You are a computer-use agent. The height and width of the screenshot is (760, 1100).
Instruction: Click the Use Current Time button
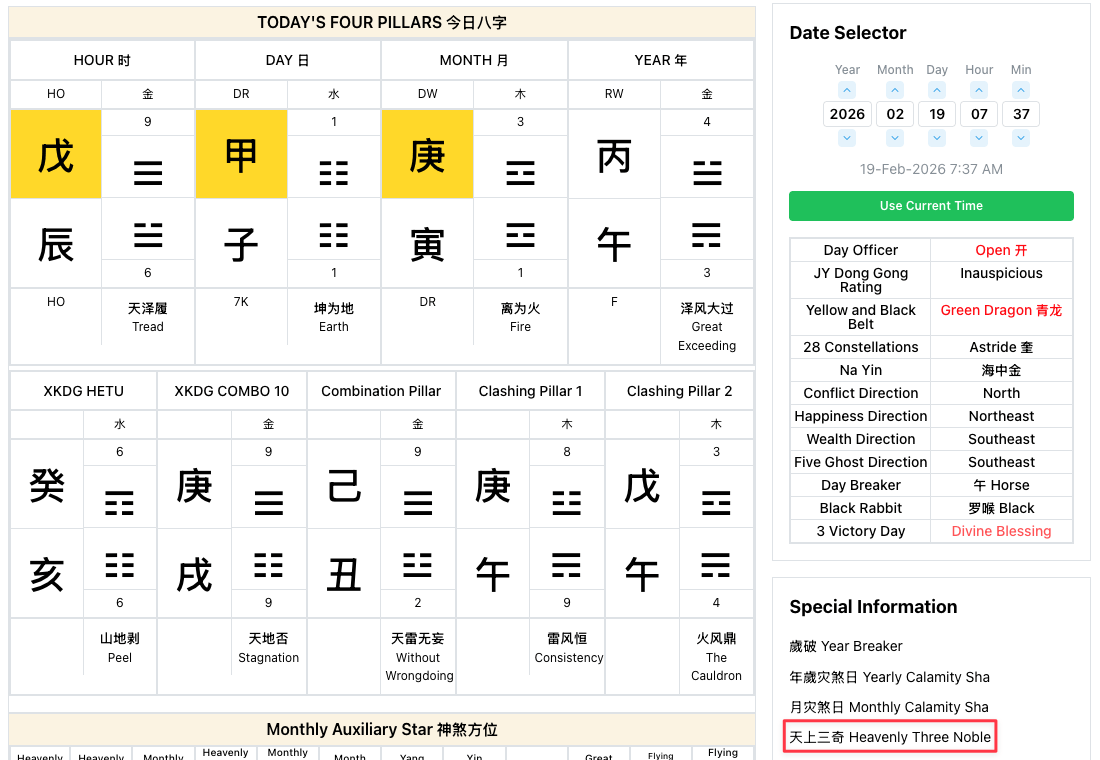click(x=931, y=206)
